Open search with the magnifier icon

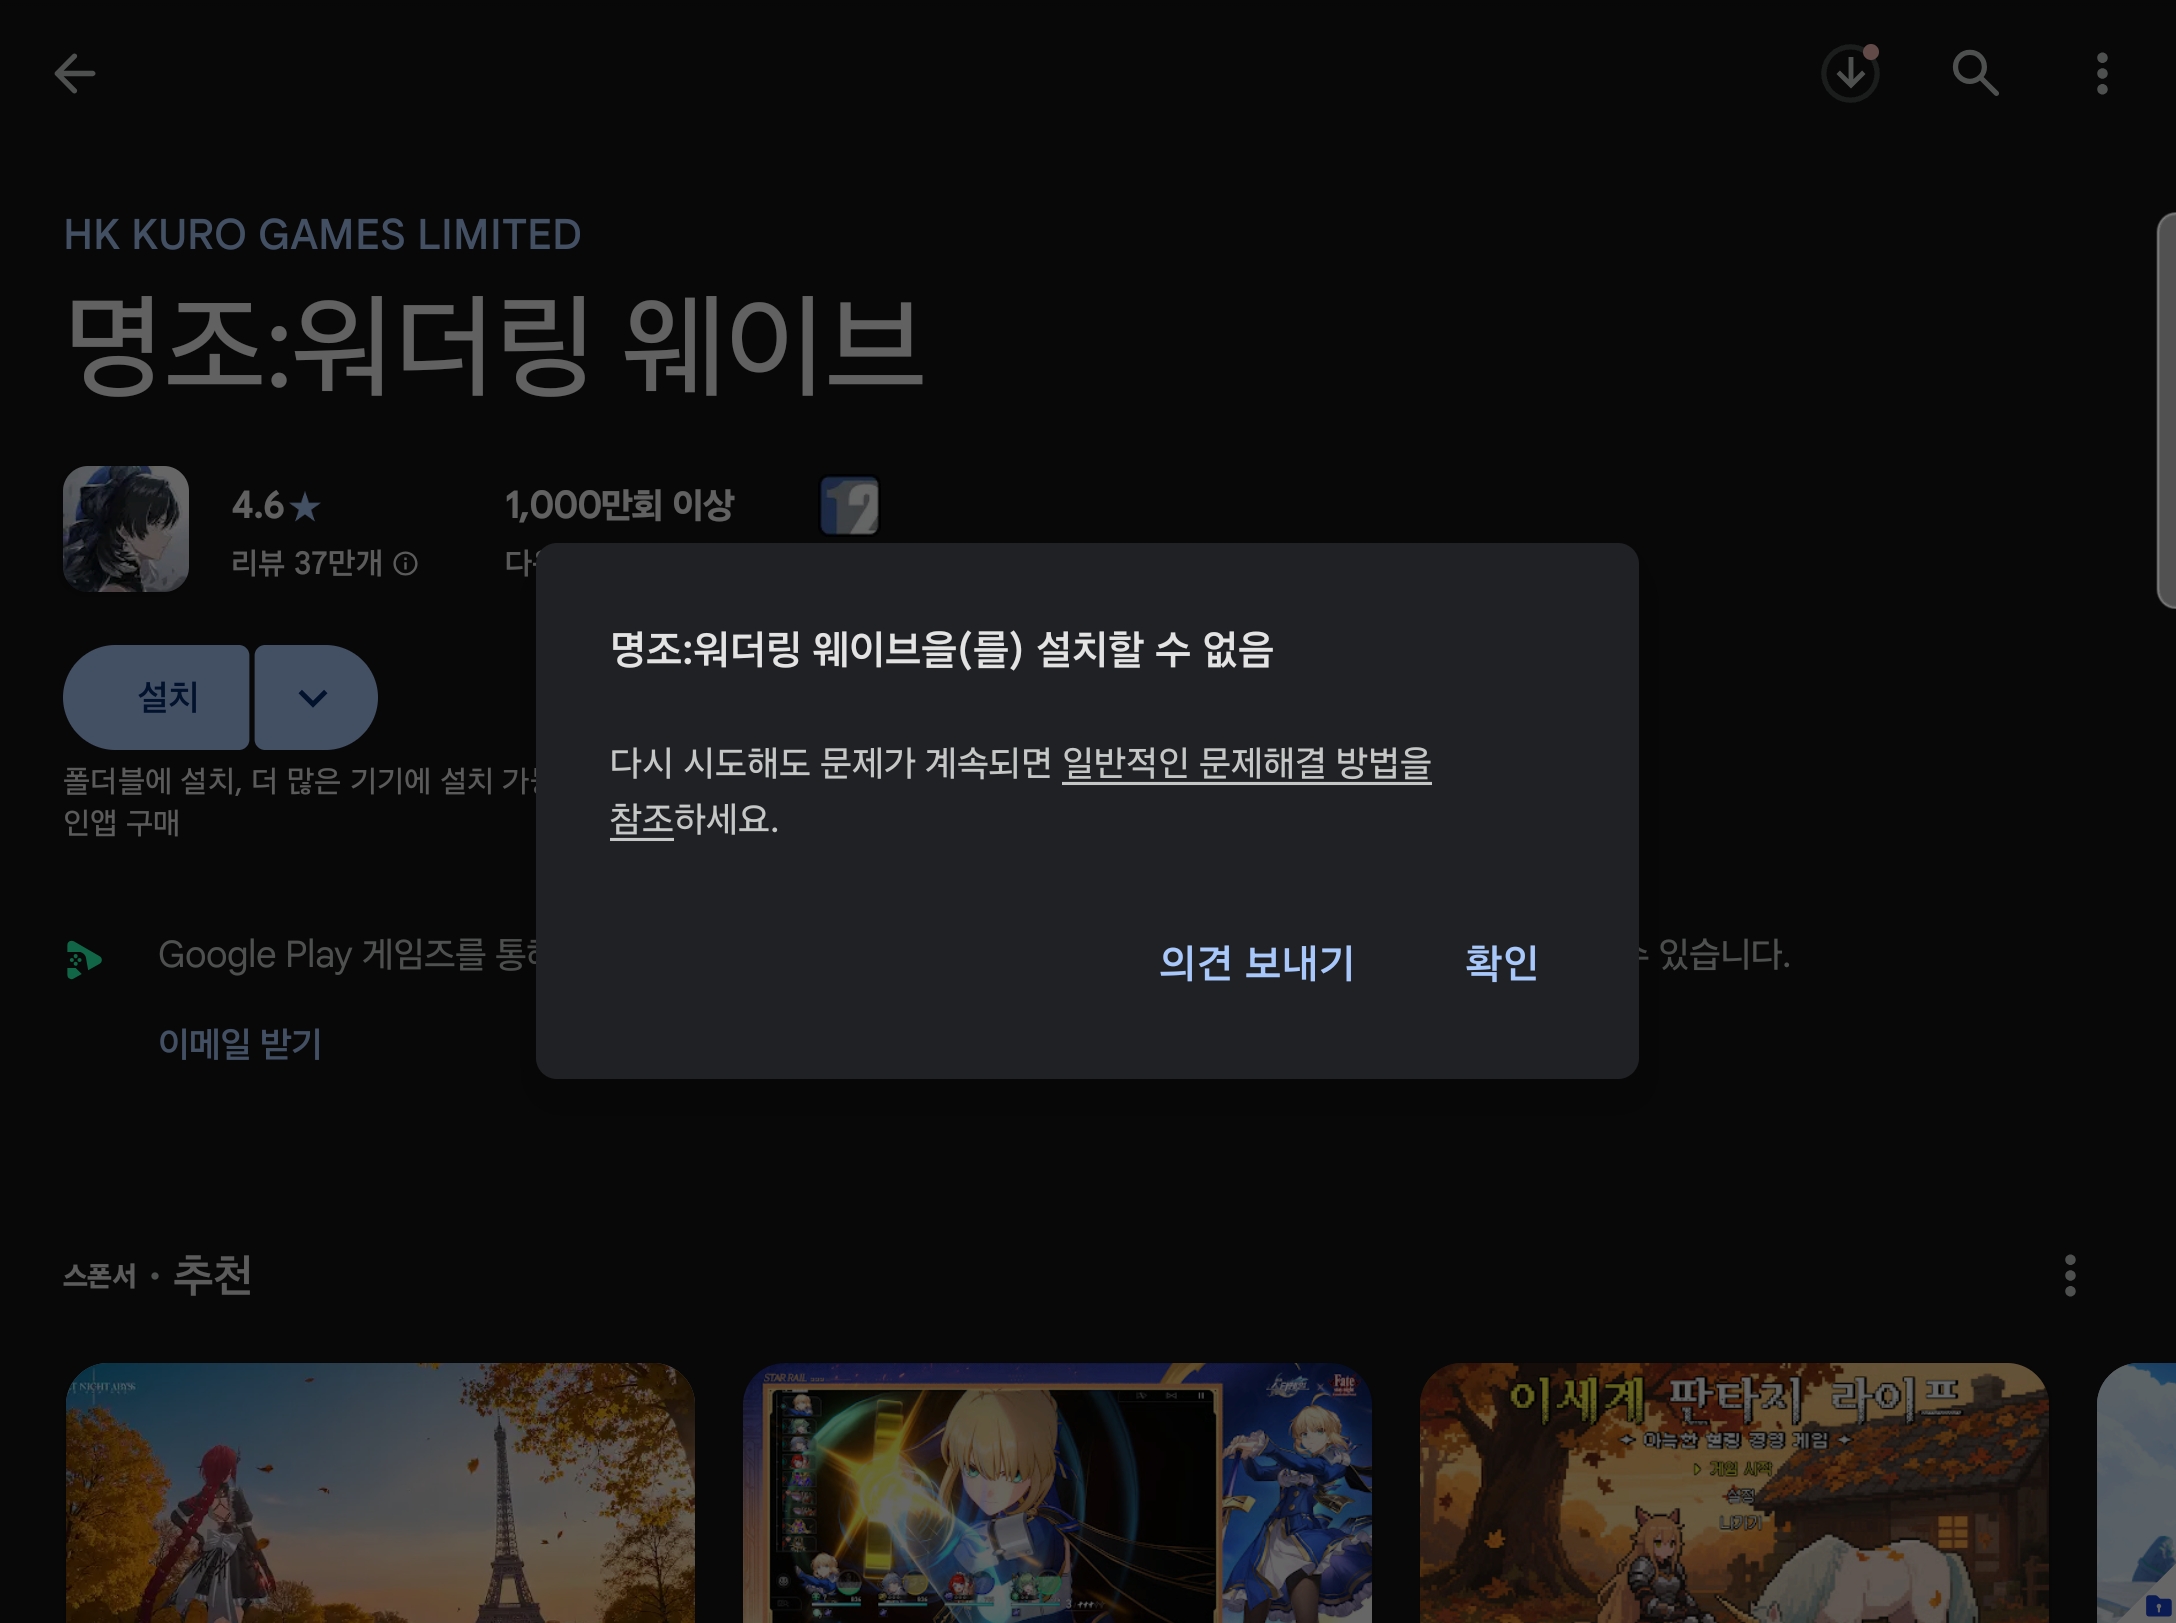coord(1975,74)
